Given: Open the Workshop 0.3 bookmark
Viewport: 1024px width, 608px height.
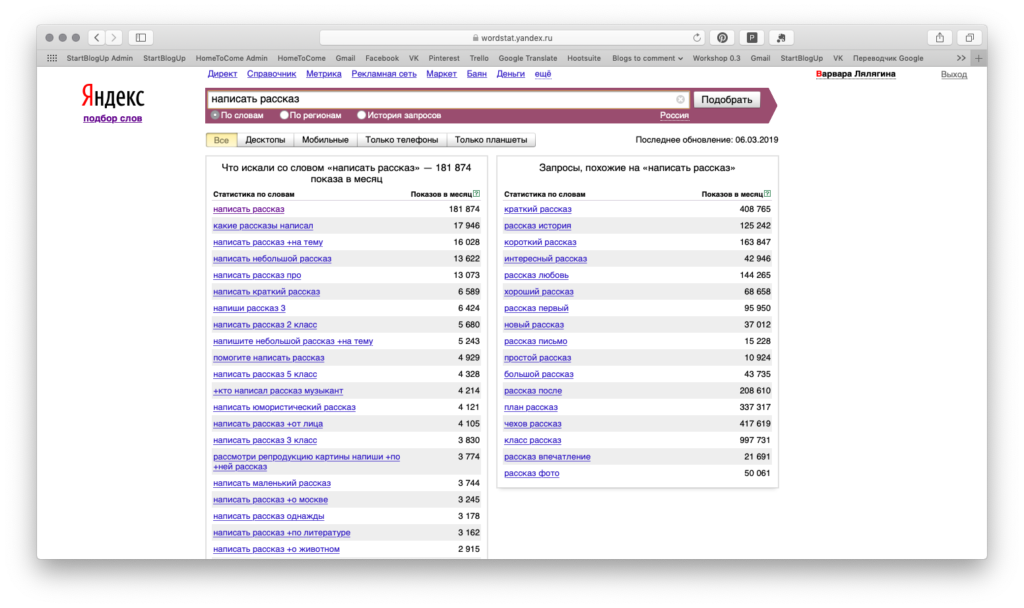Looking at the screenshot, I should point(716,58).
